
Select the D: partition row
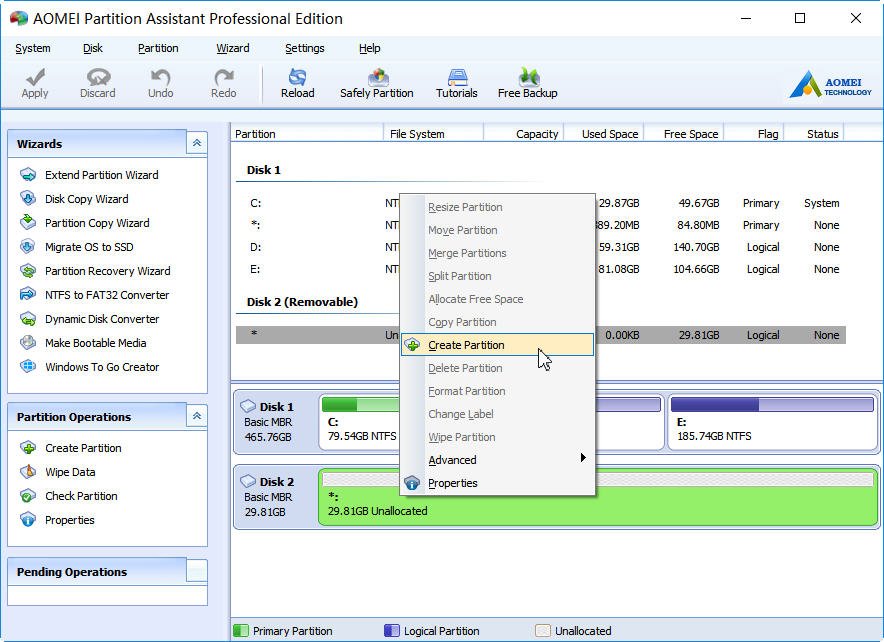[541, 247]
